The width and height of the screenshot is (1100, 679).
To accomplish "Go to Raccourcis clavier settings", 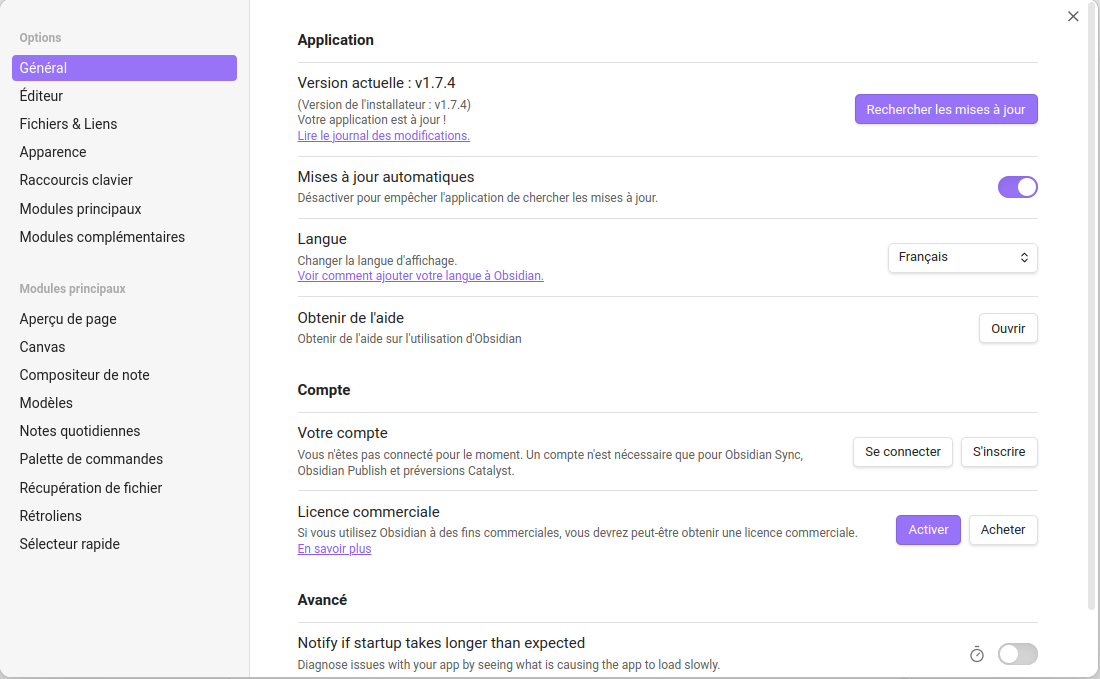I will [x=76, y=180].
